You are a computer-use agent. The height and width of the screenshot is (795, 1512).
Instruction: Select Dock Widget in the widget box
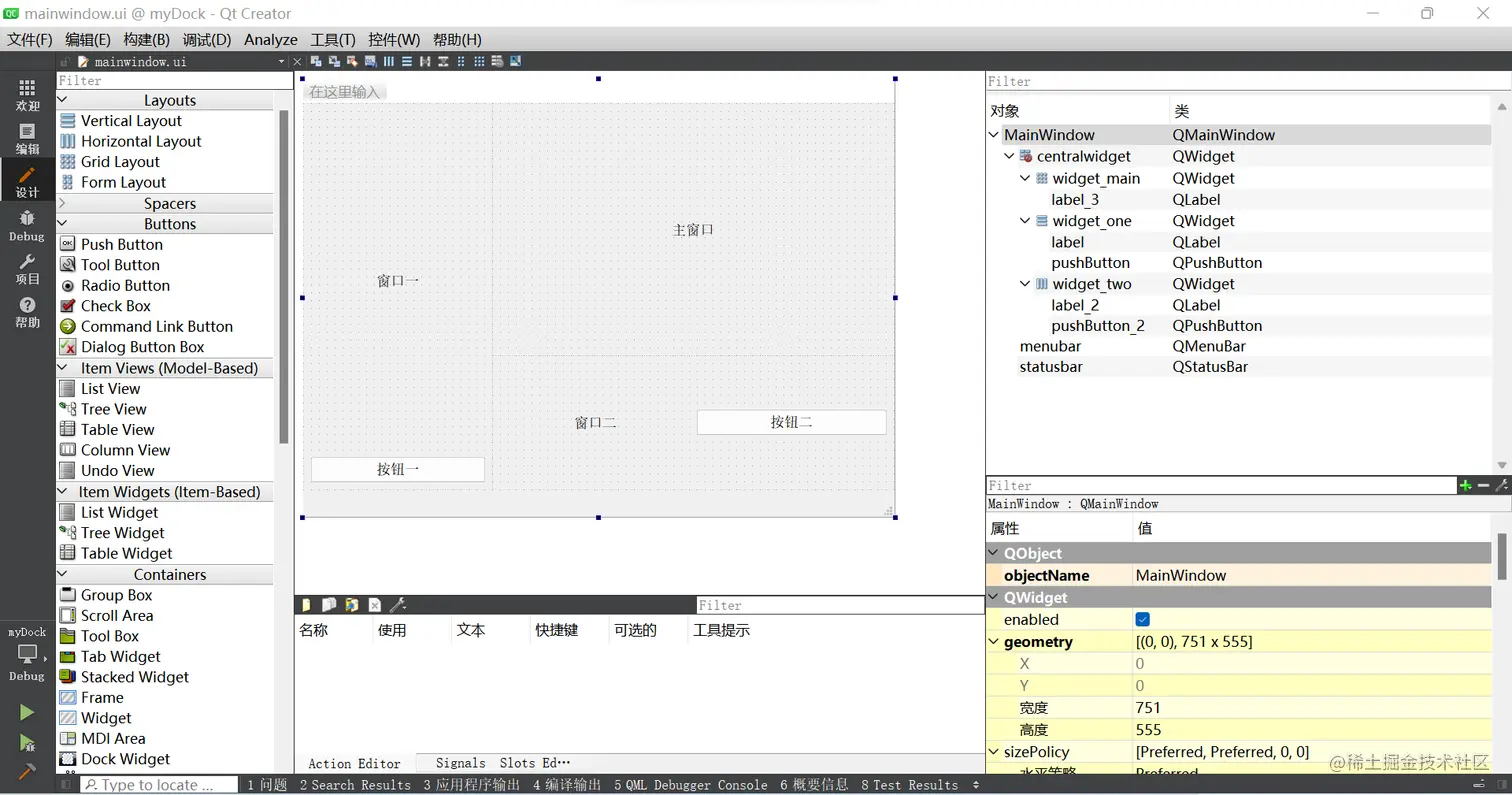point(114,759)
